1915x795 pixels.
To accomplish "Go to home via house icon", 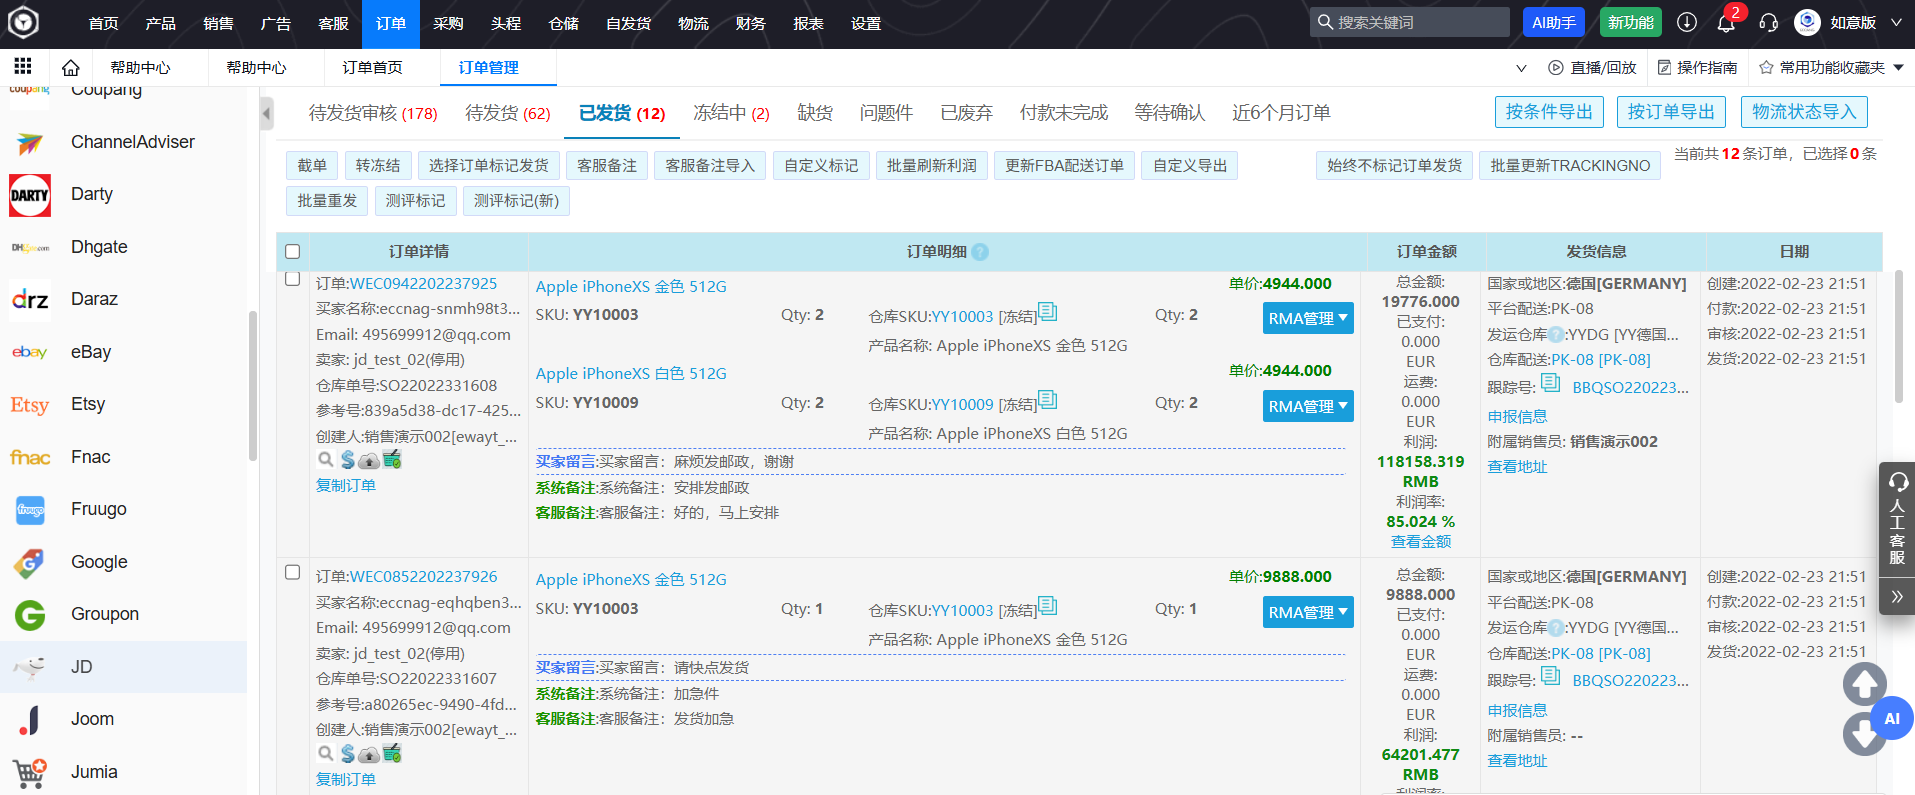I will point(70,68).
